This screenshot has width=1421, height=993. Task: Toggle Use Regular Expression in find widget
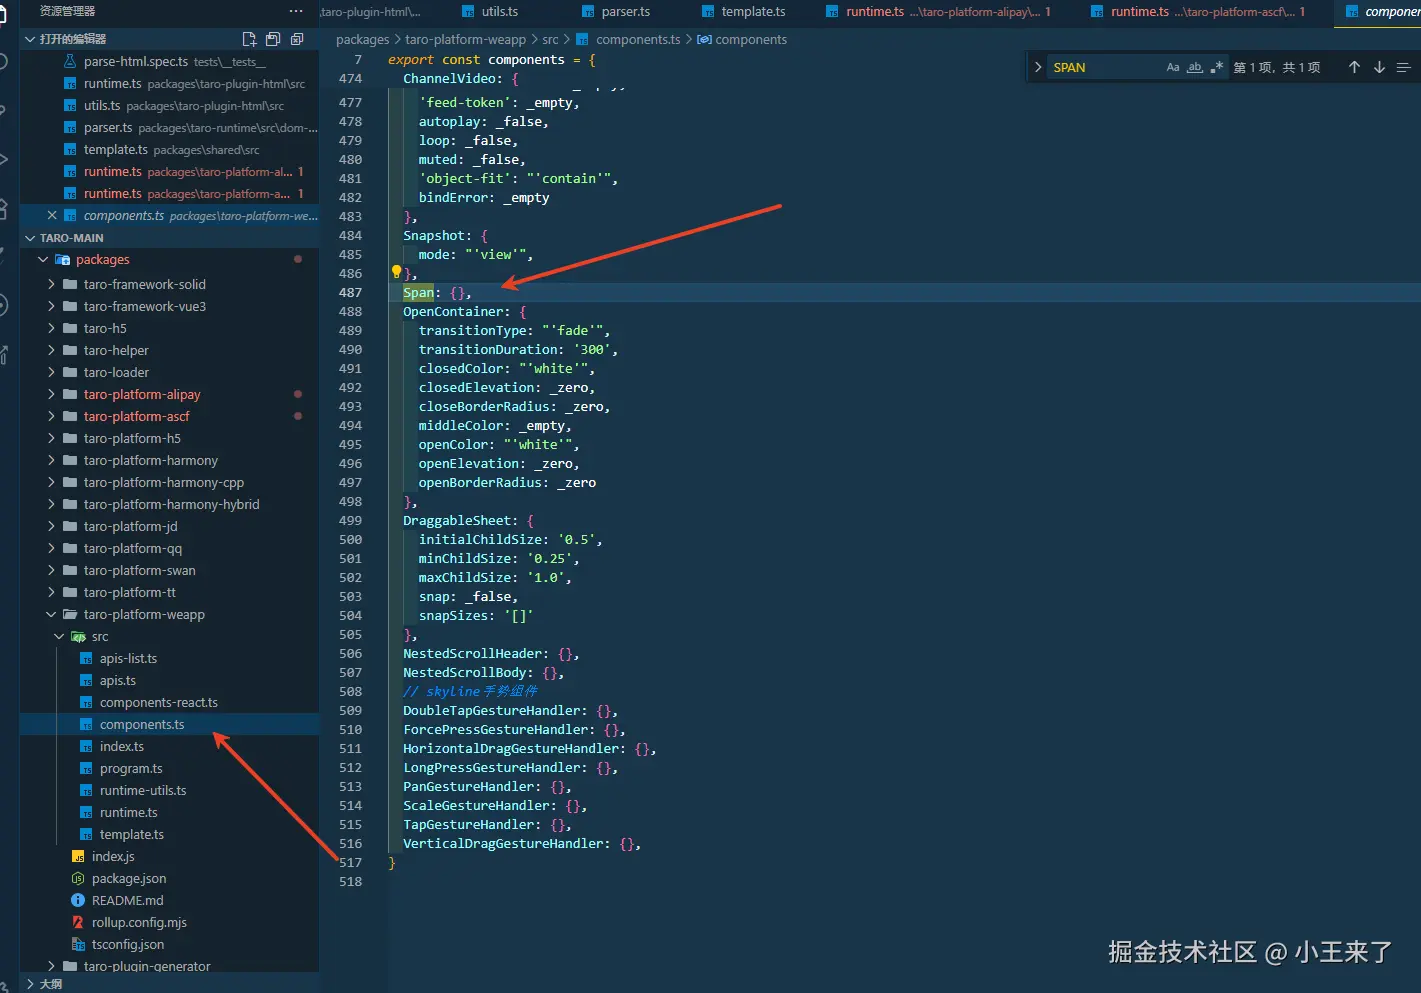[x=1216, y=67]
